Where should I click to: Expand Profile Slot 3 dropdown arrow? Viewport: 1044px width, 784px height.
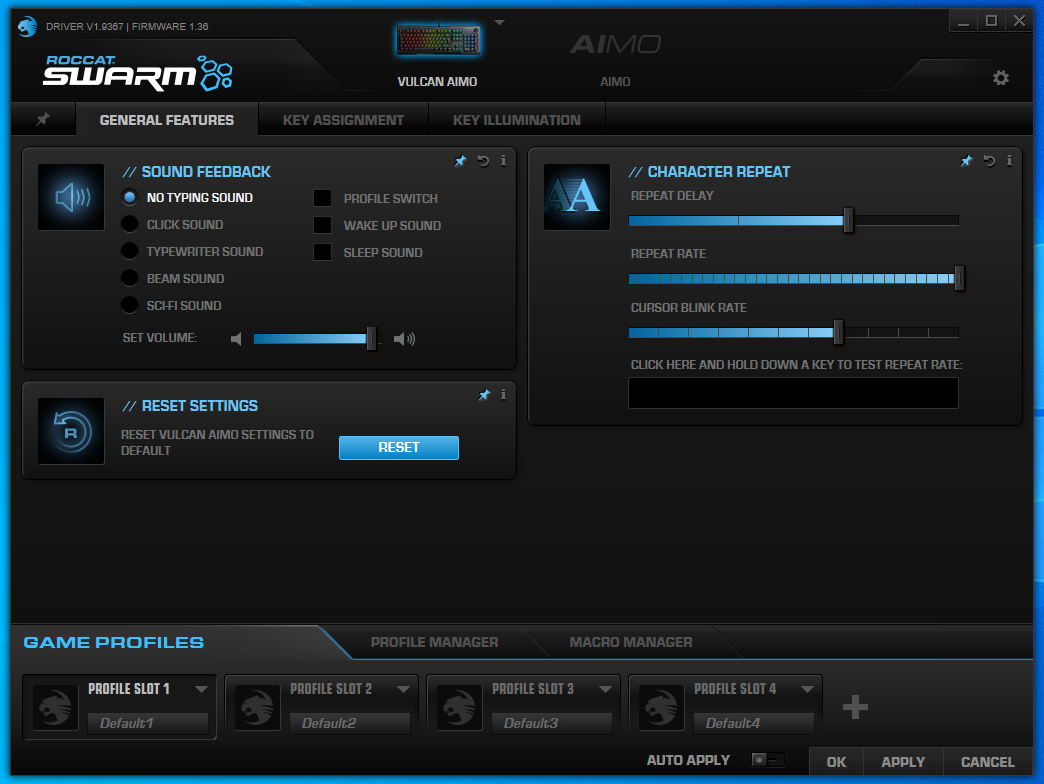point(605,689)
